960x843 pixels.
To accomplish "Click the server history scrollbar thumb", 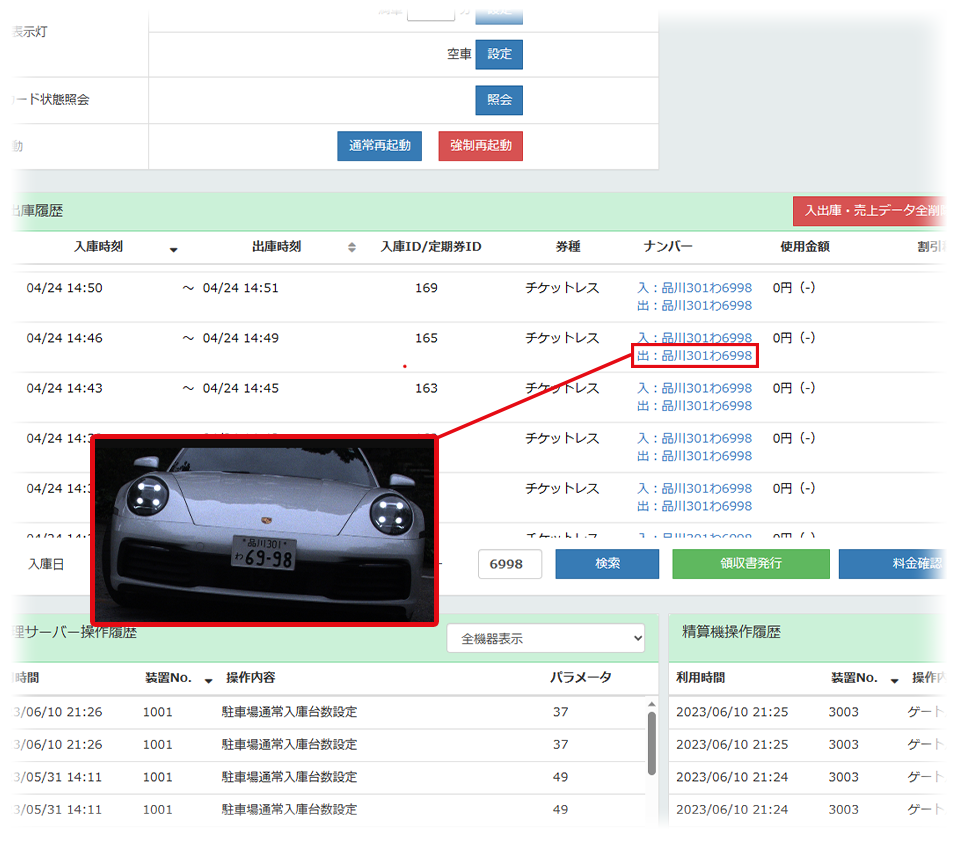I will pyautogui.click(x=651, y=743).
